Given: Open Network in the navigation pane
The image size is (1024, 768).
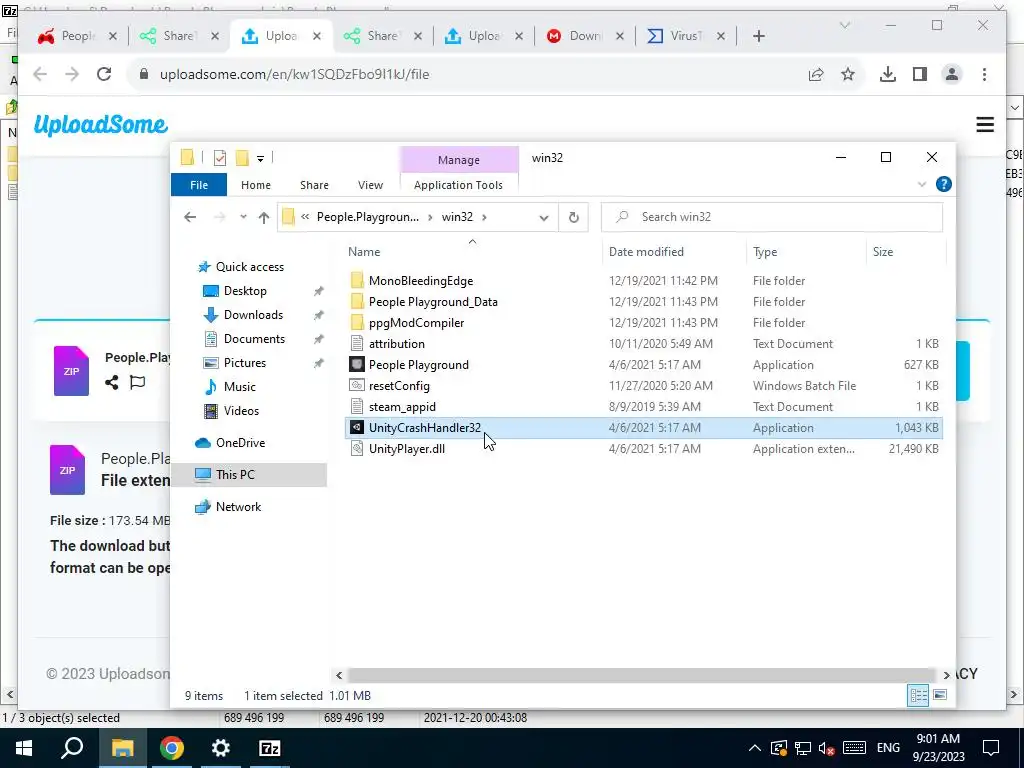Looking at the screenshot, I should (x=238, y=507).
